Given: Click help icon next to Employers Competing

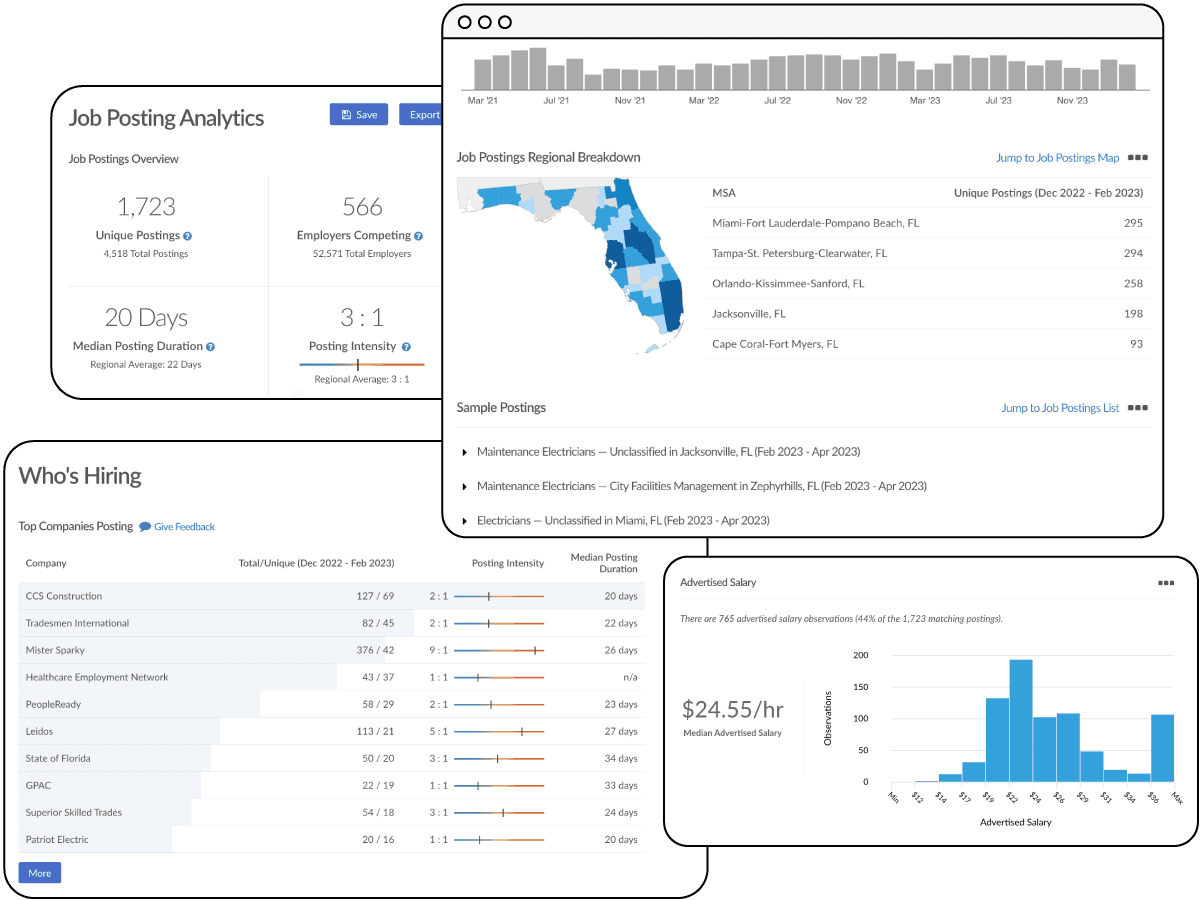Looking at the screenshot, I should [418, 236].
